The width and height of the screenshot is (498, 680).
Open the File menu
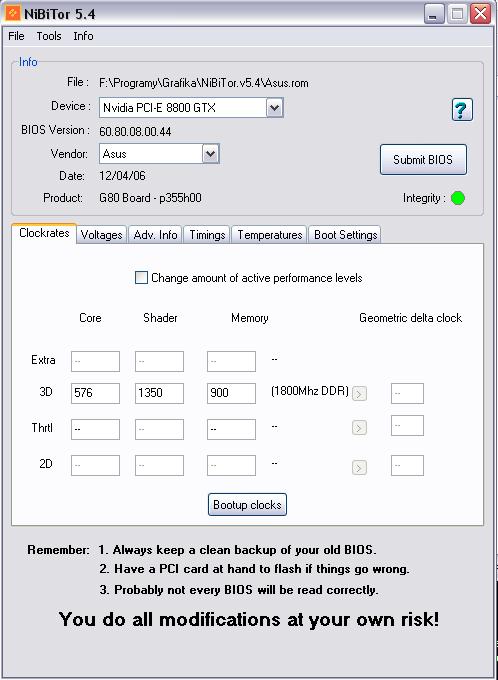tap(16, 36)
